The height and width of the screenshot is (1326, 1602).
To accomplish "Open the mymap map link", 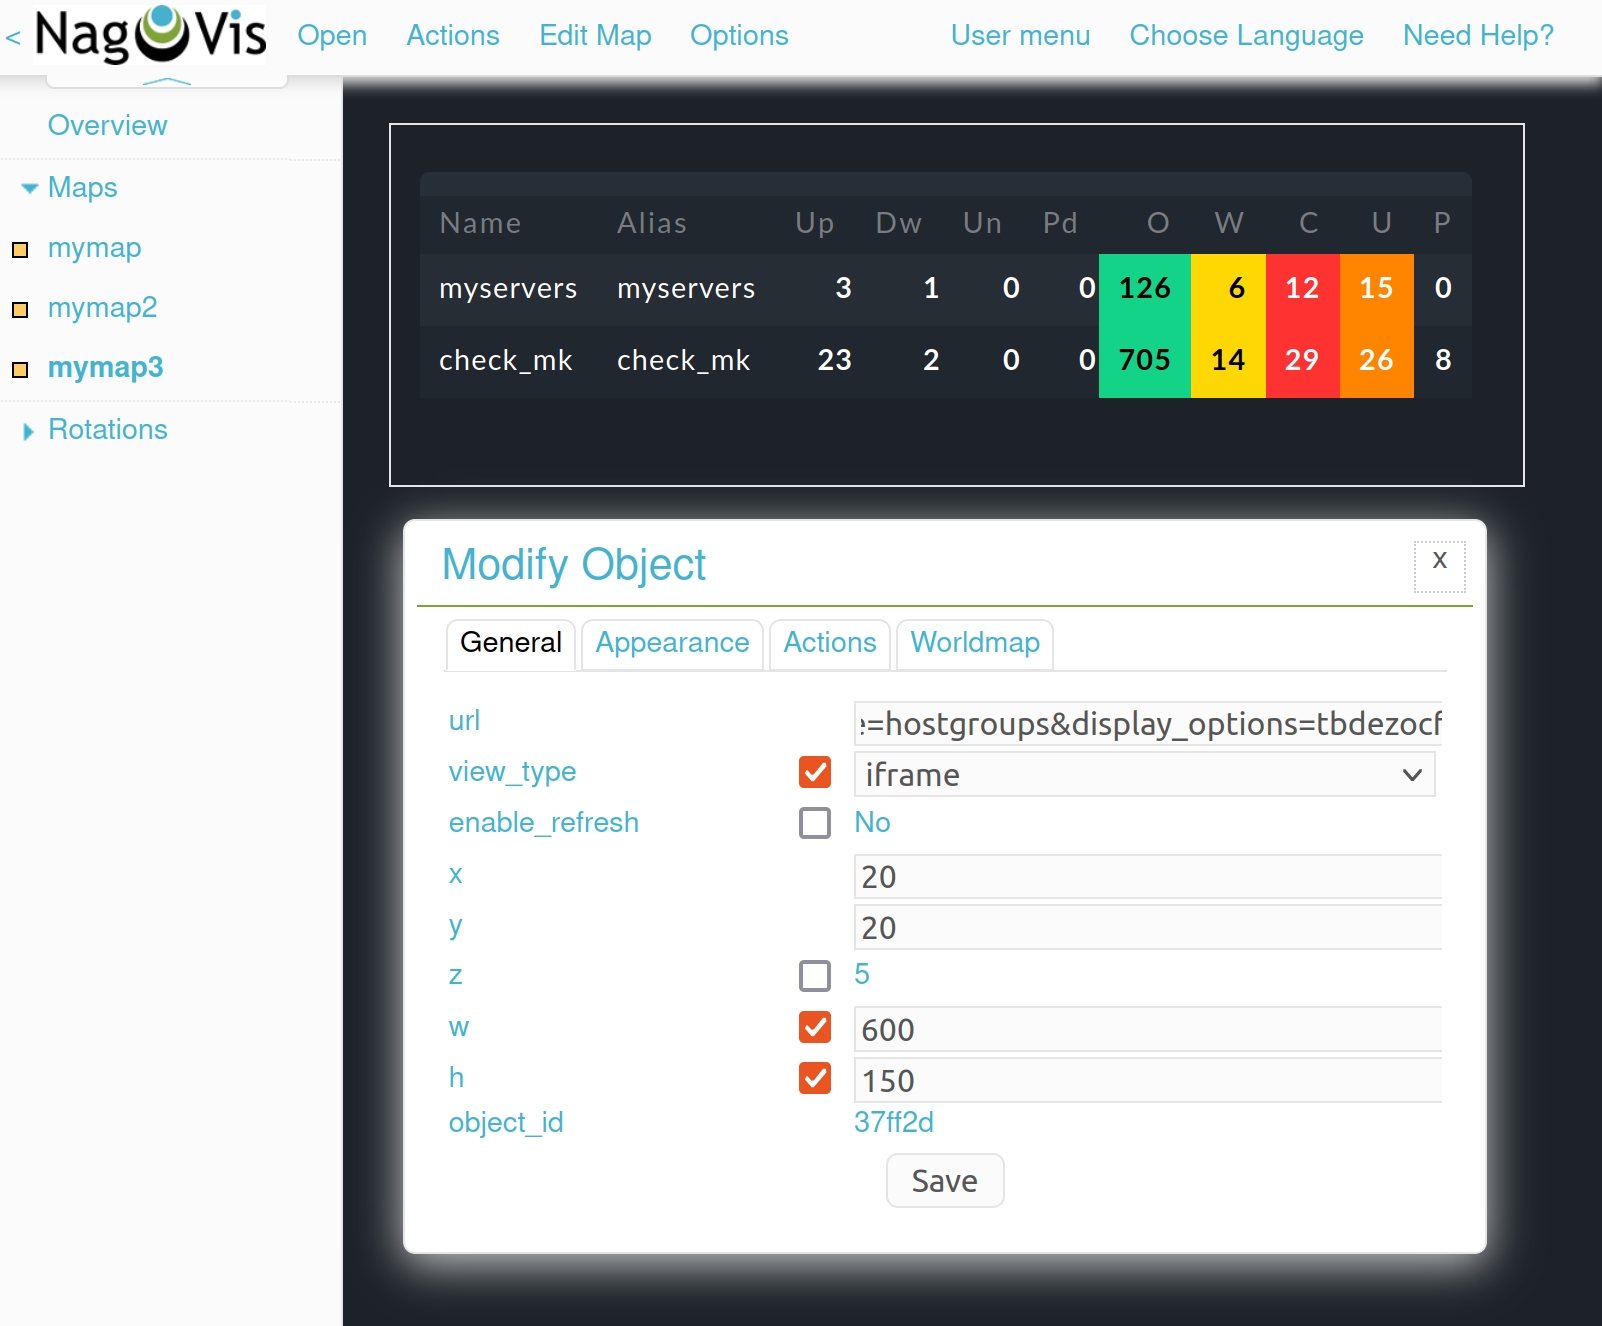I will [x=95, y=248].
